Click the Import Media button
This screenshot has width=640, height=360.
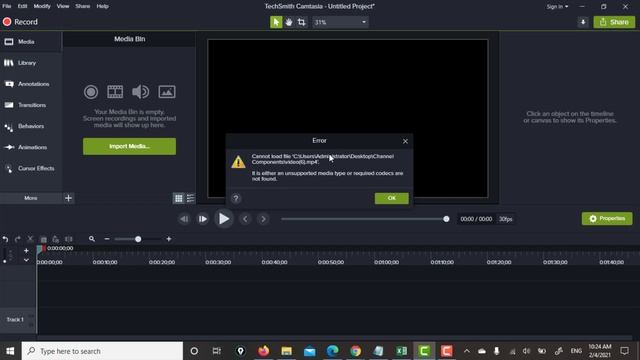[x=129, y=146]
